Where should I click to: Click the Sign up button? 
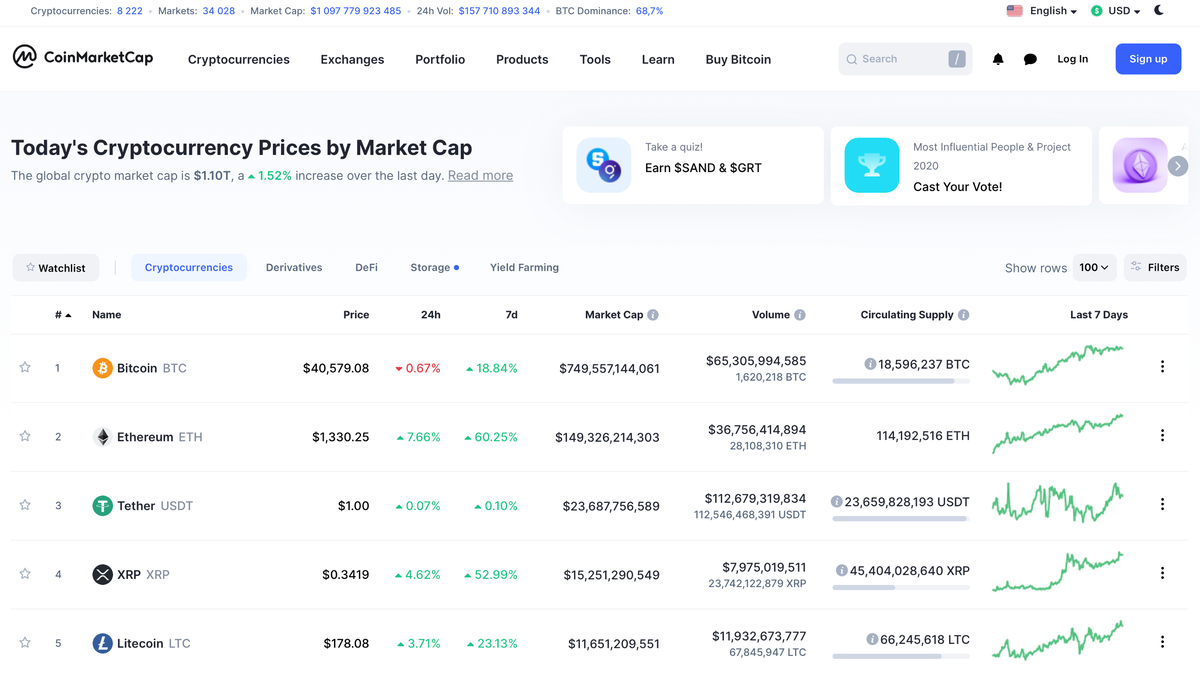click(1147, 59)
